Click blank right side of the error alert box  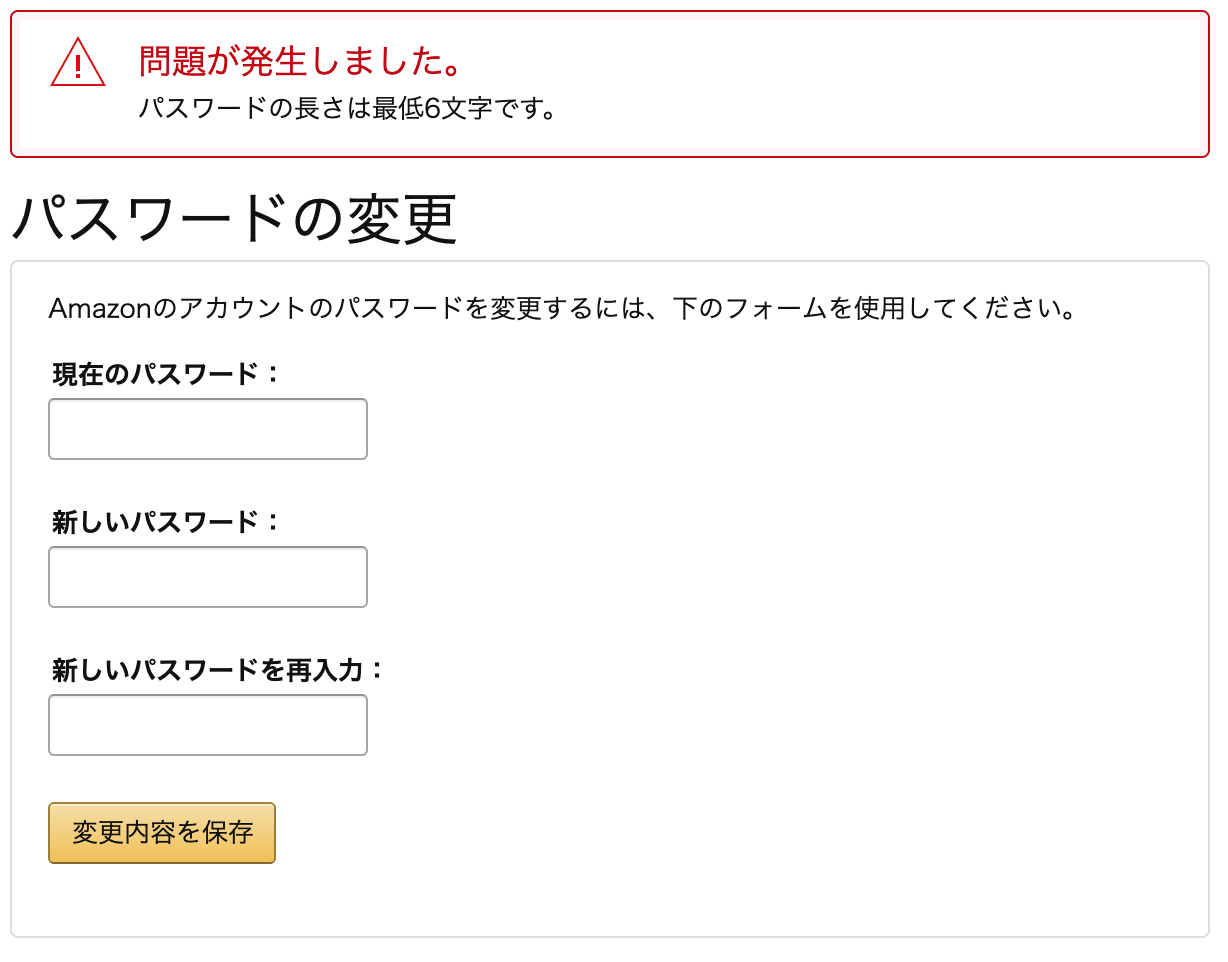900,85
